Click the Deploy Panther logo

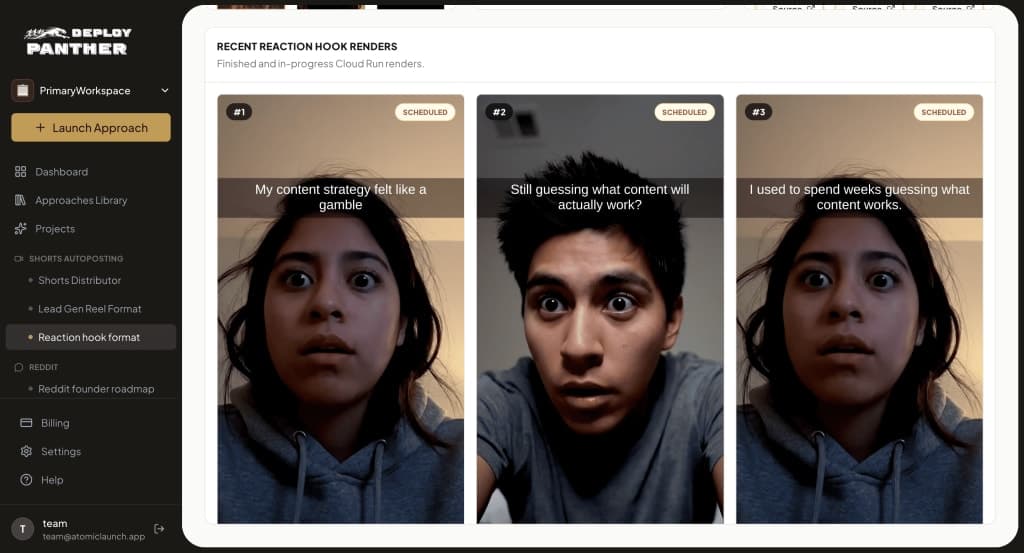pos(78,41)
